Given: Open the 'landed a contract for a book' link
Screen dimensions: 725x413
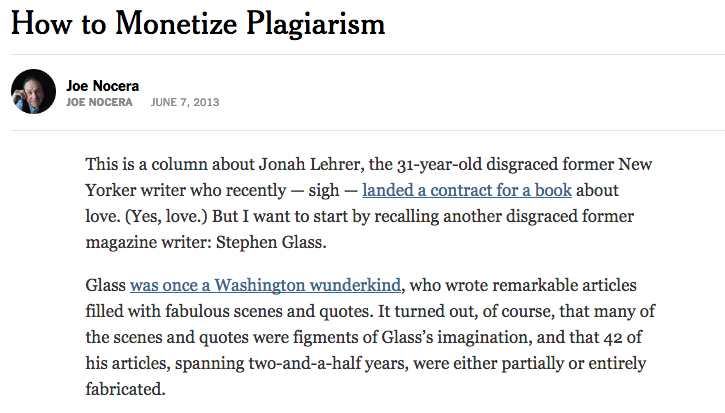Looking at the screenshot, I should (467, 191).
